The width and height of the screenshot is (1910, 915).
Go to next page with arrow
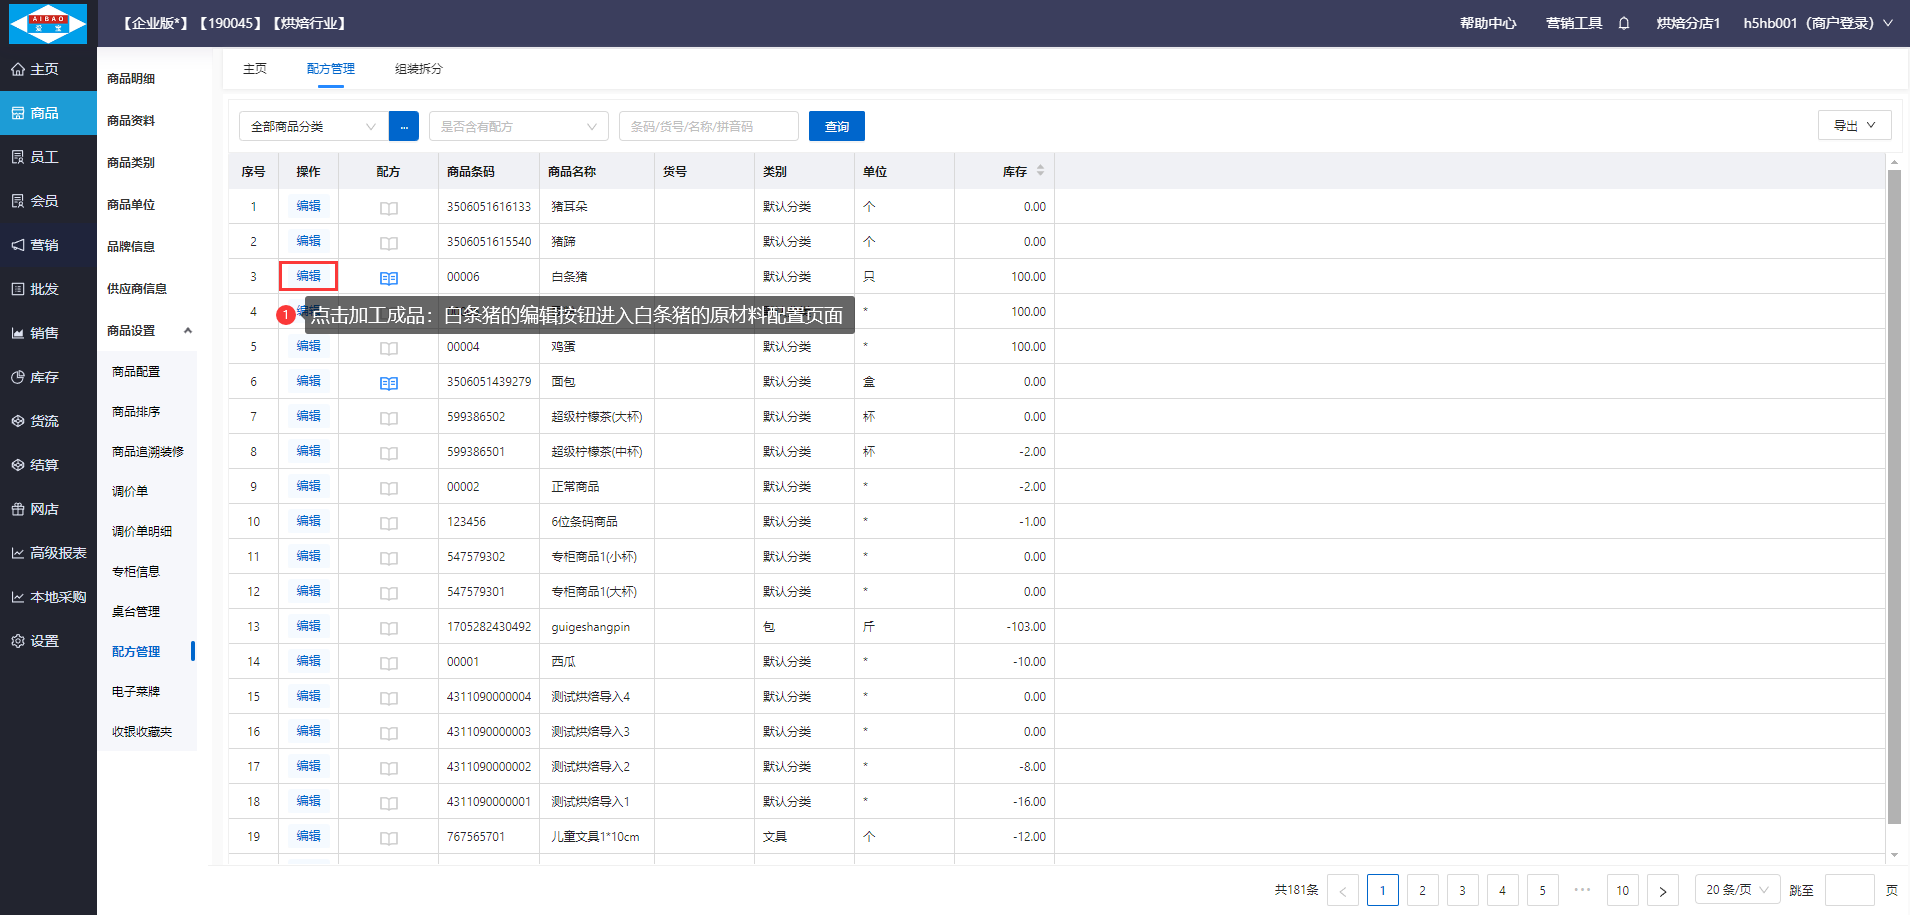tap(1662, 890)
